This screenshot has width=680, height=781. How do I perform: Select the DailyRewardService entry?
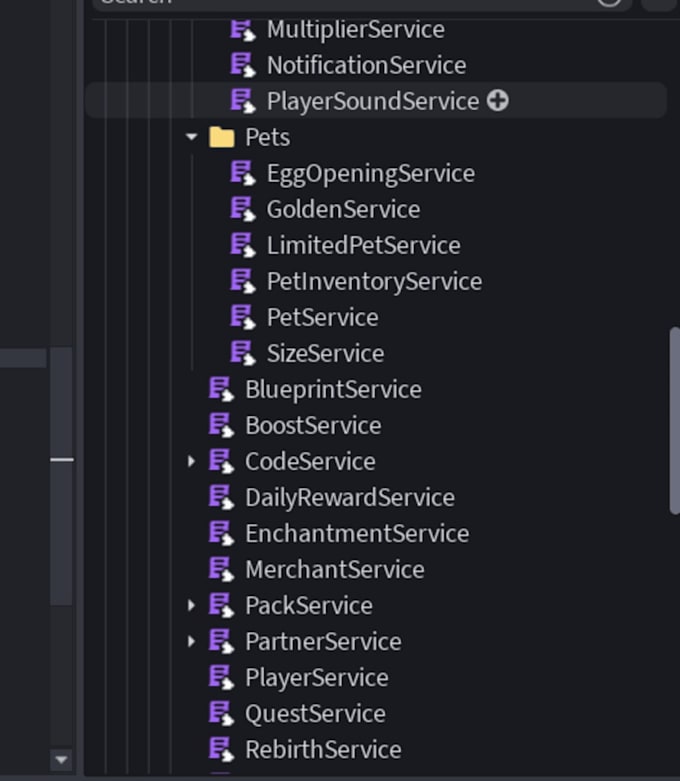click(x=350, y=498)
